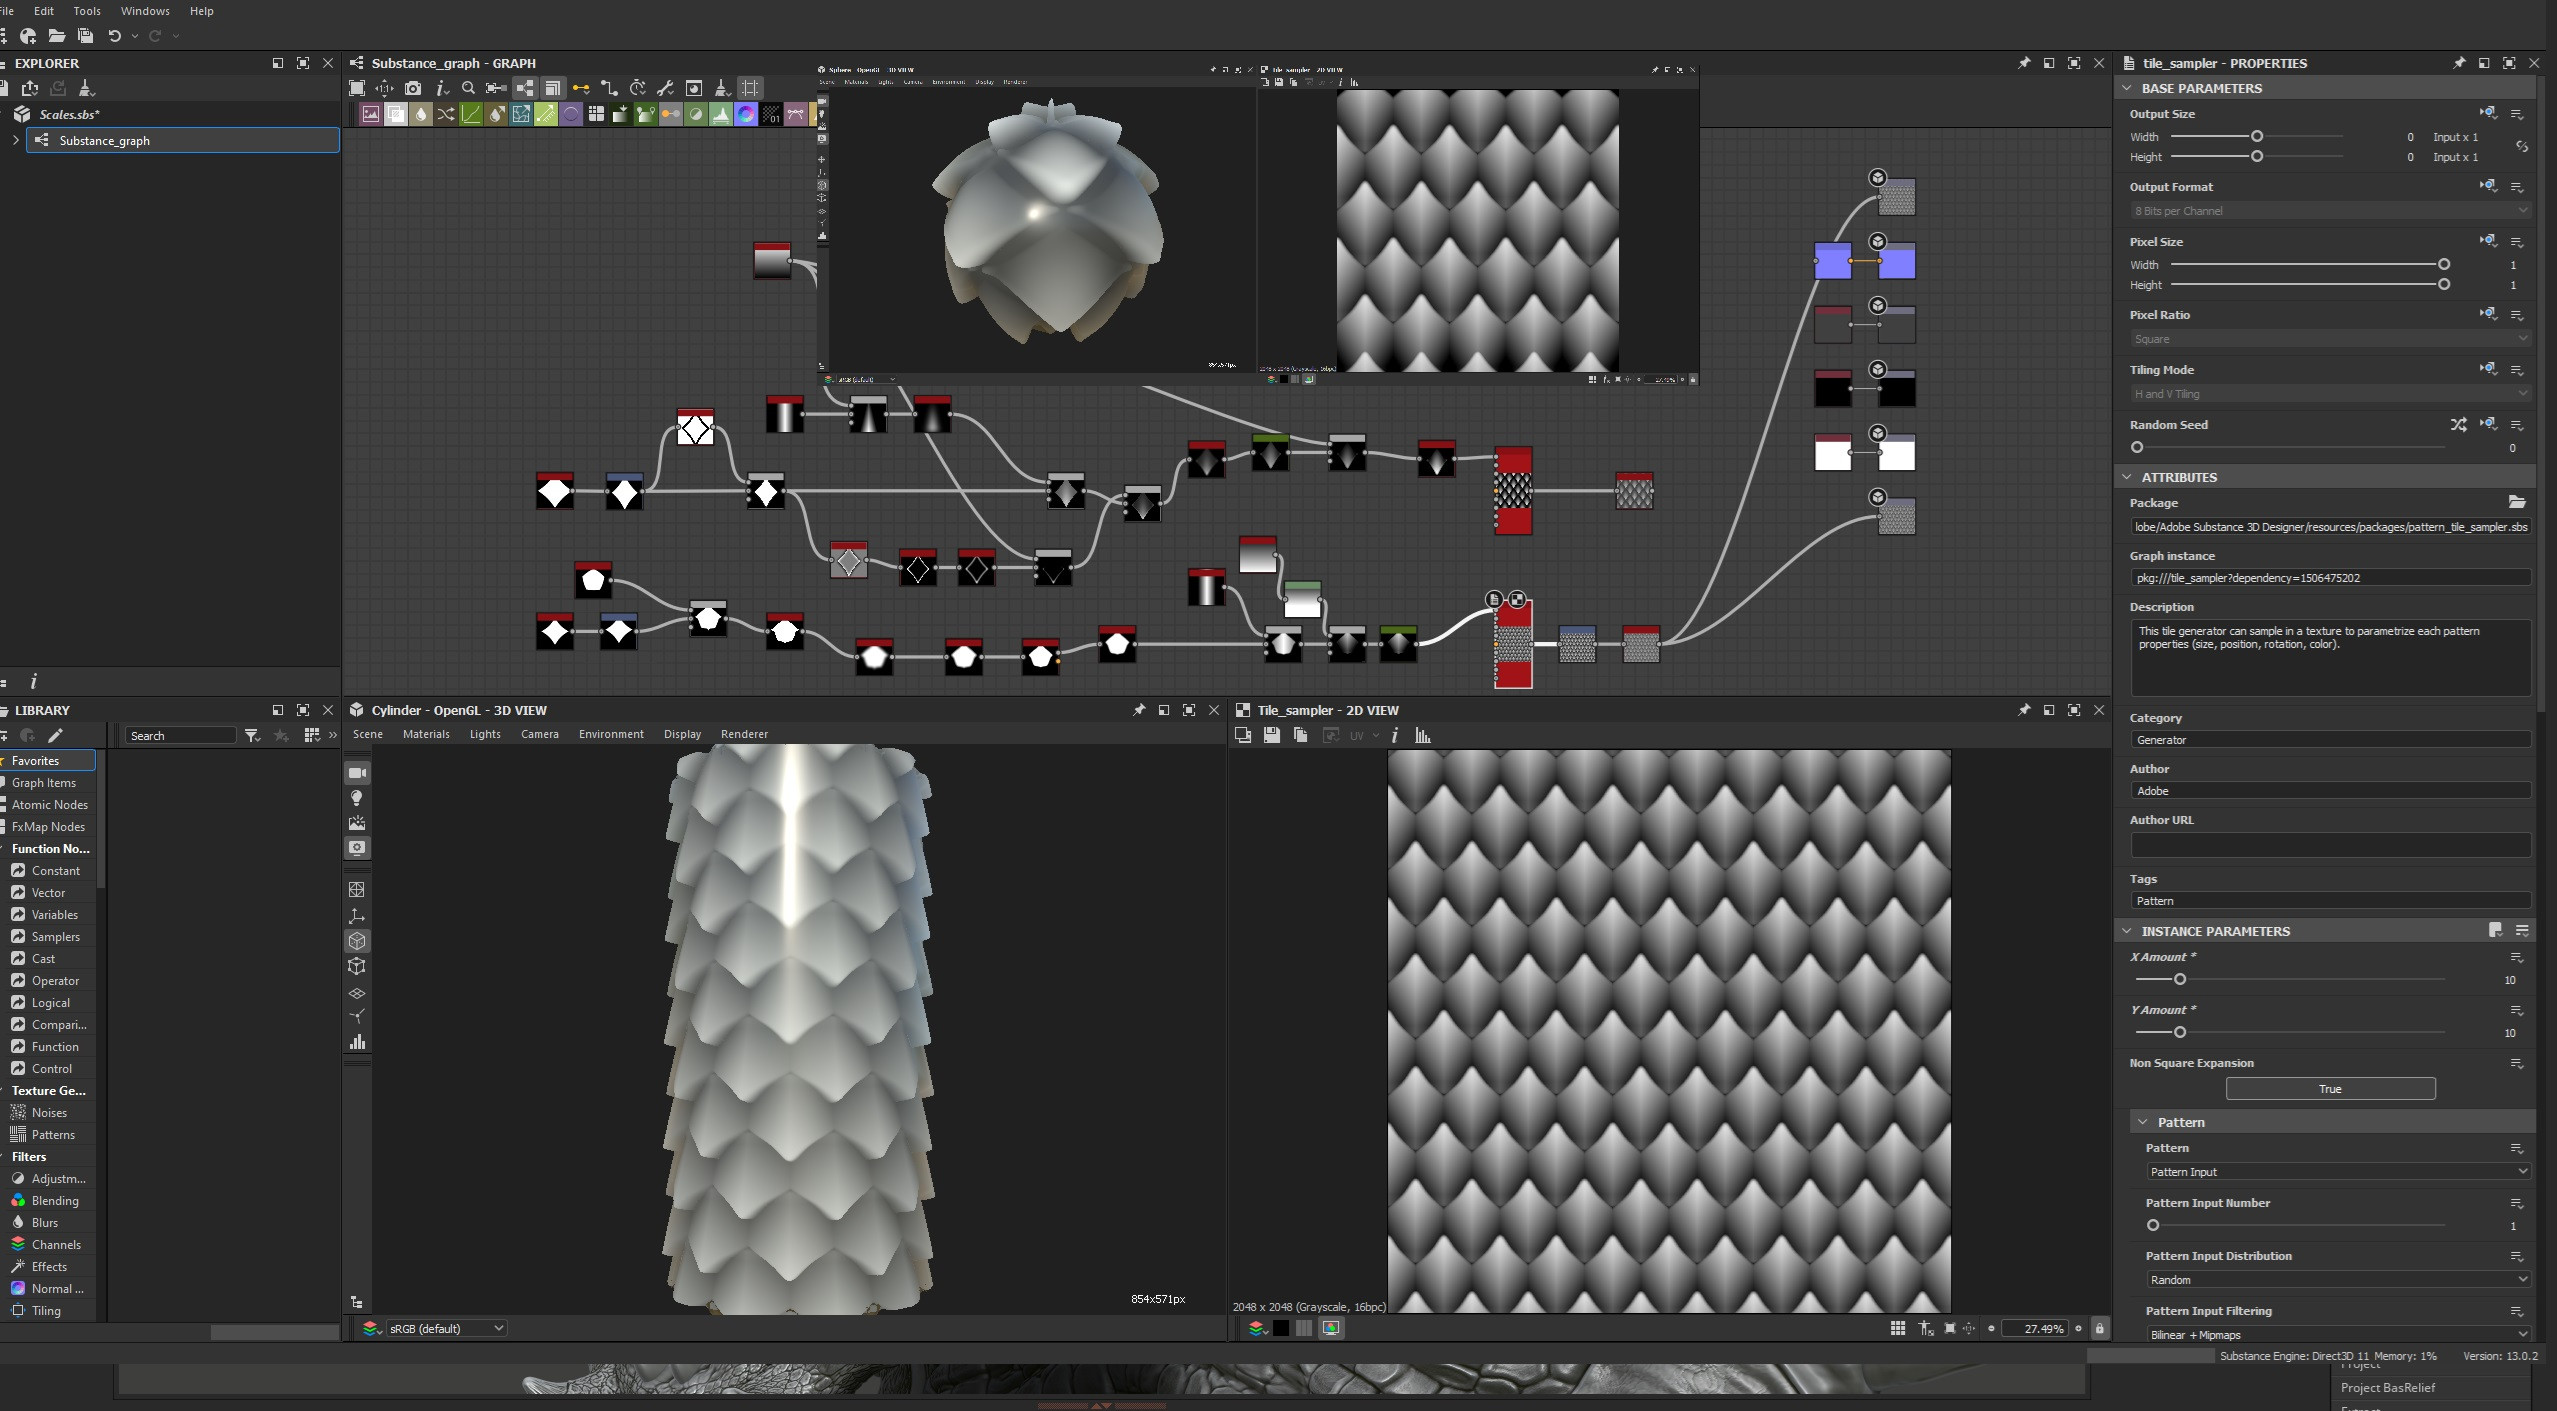Pin the tile_sampler Properties panel
Viewport: 2557px width, 1411px height.
(x=2458, y=62)
